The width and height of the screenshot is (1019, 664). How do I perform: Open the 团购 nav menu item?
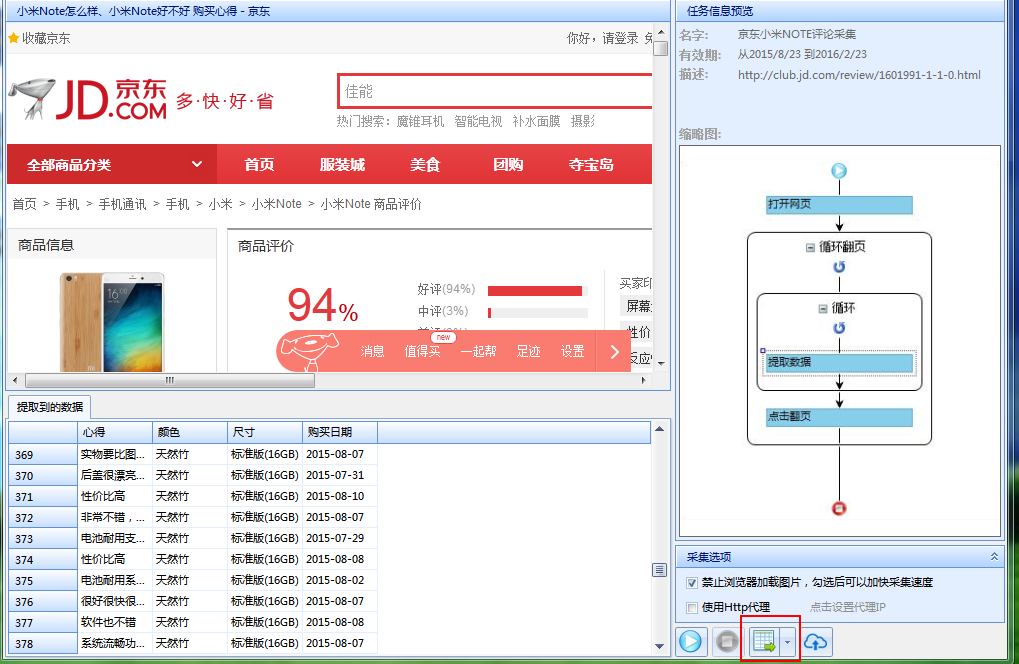tap(508, 164)
